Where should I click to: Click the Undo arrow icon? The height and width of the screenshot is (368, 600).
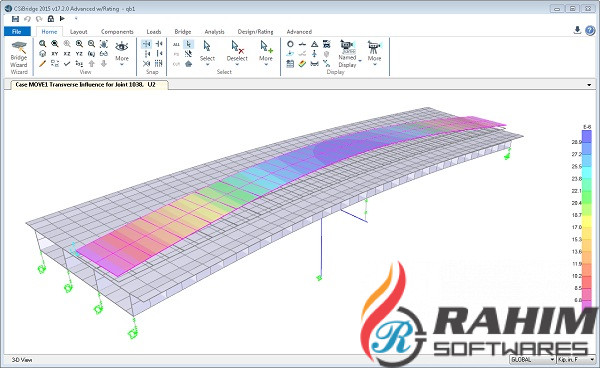pos(27,19)
